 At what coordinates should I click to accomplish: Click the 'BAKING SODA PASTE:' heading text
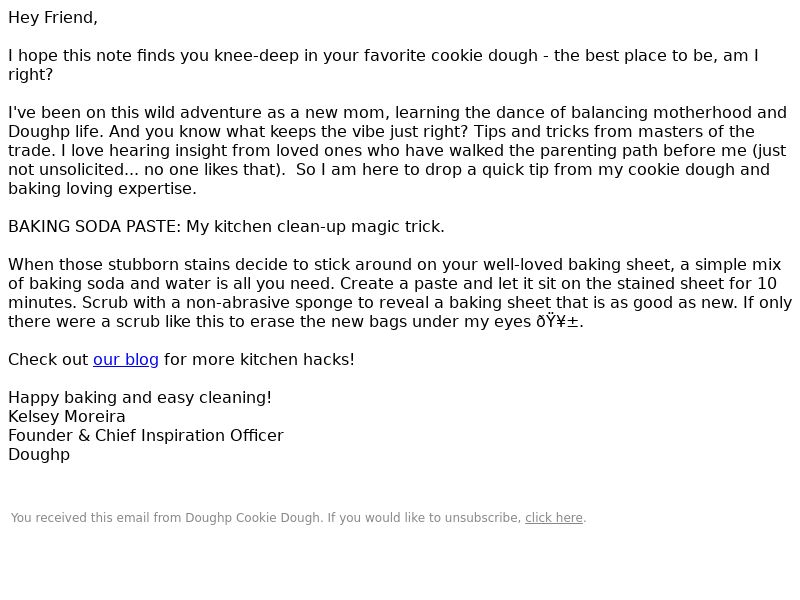click(94, 227)
